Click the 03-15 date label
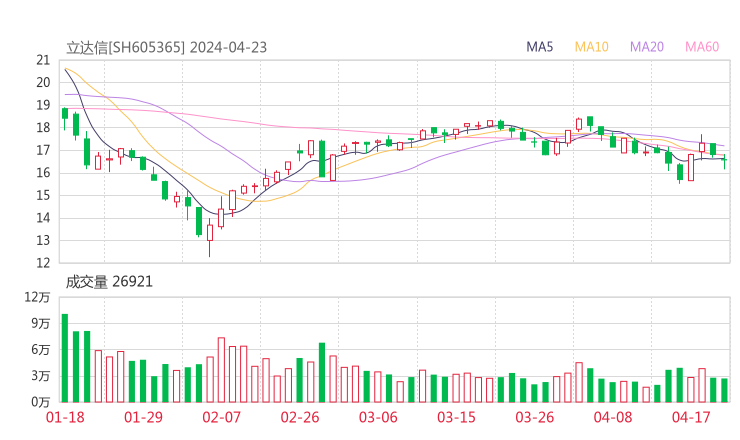 tap(456, 417)
